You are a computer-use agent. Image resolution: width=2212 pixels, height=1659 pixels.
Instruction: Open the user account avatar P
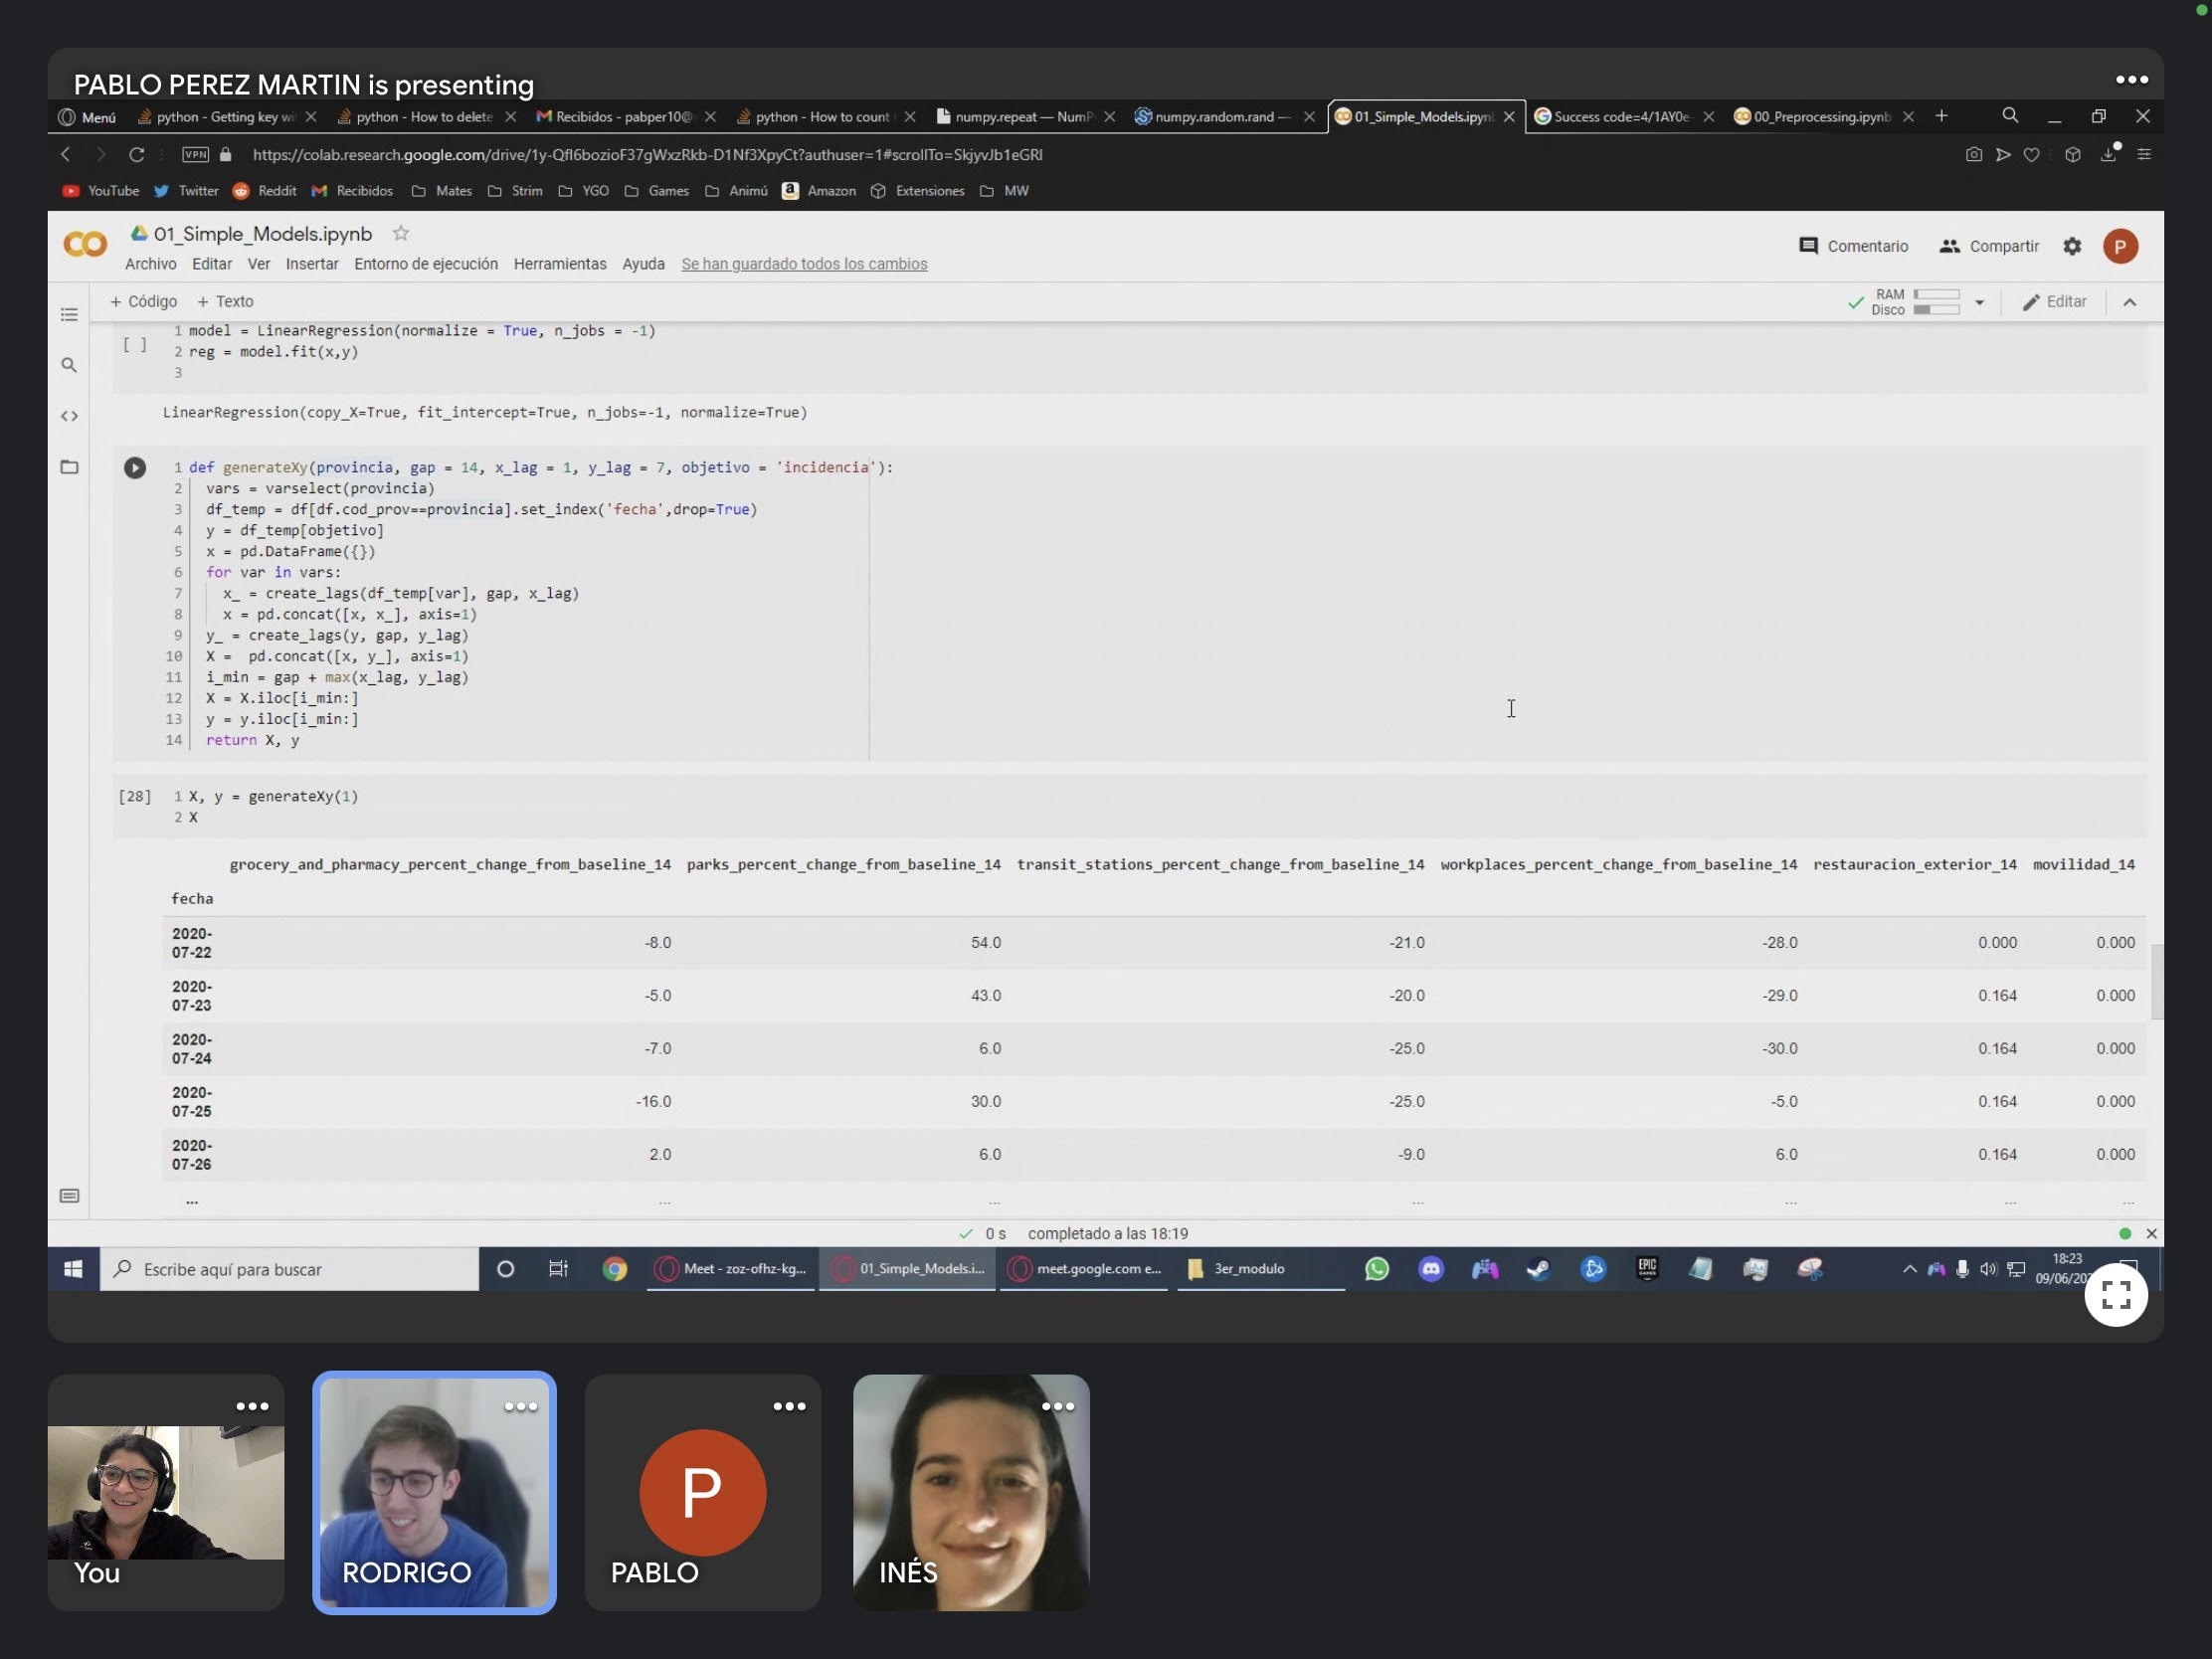[x=2120, y=246]
